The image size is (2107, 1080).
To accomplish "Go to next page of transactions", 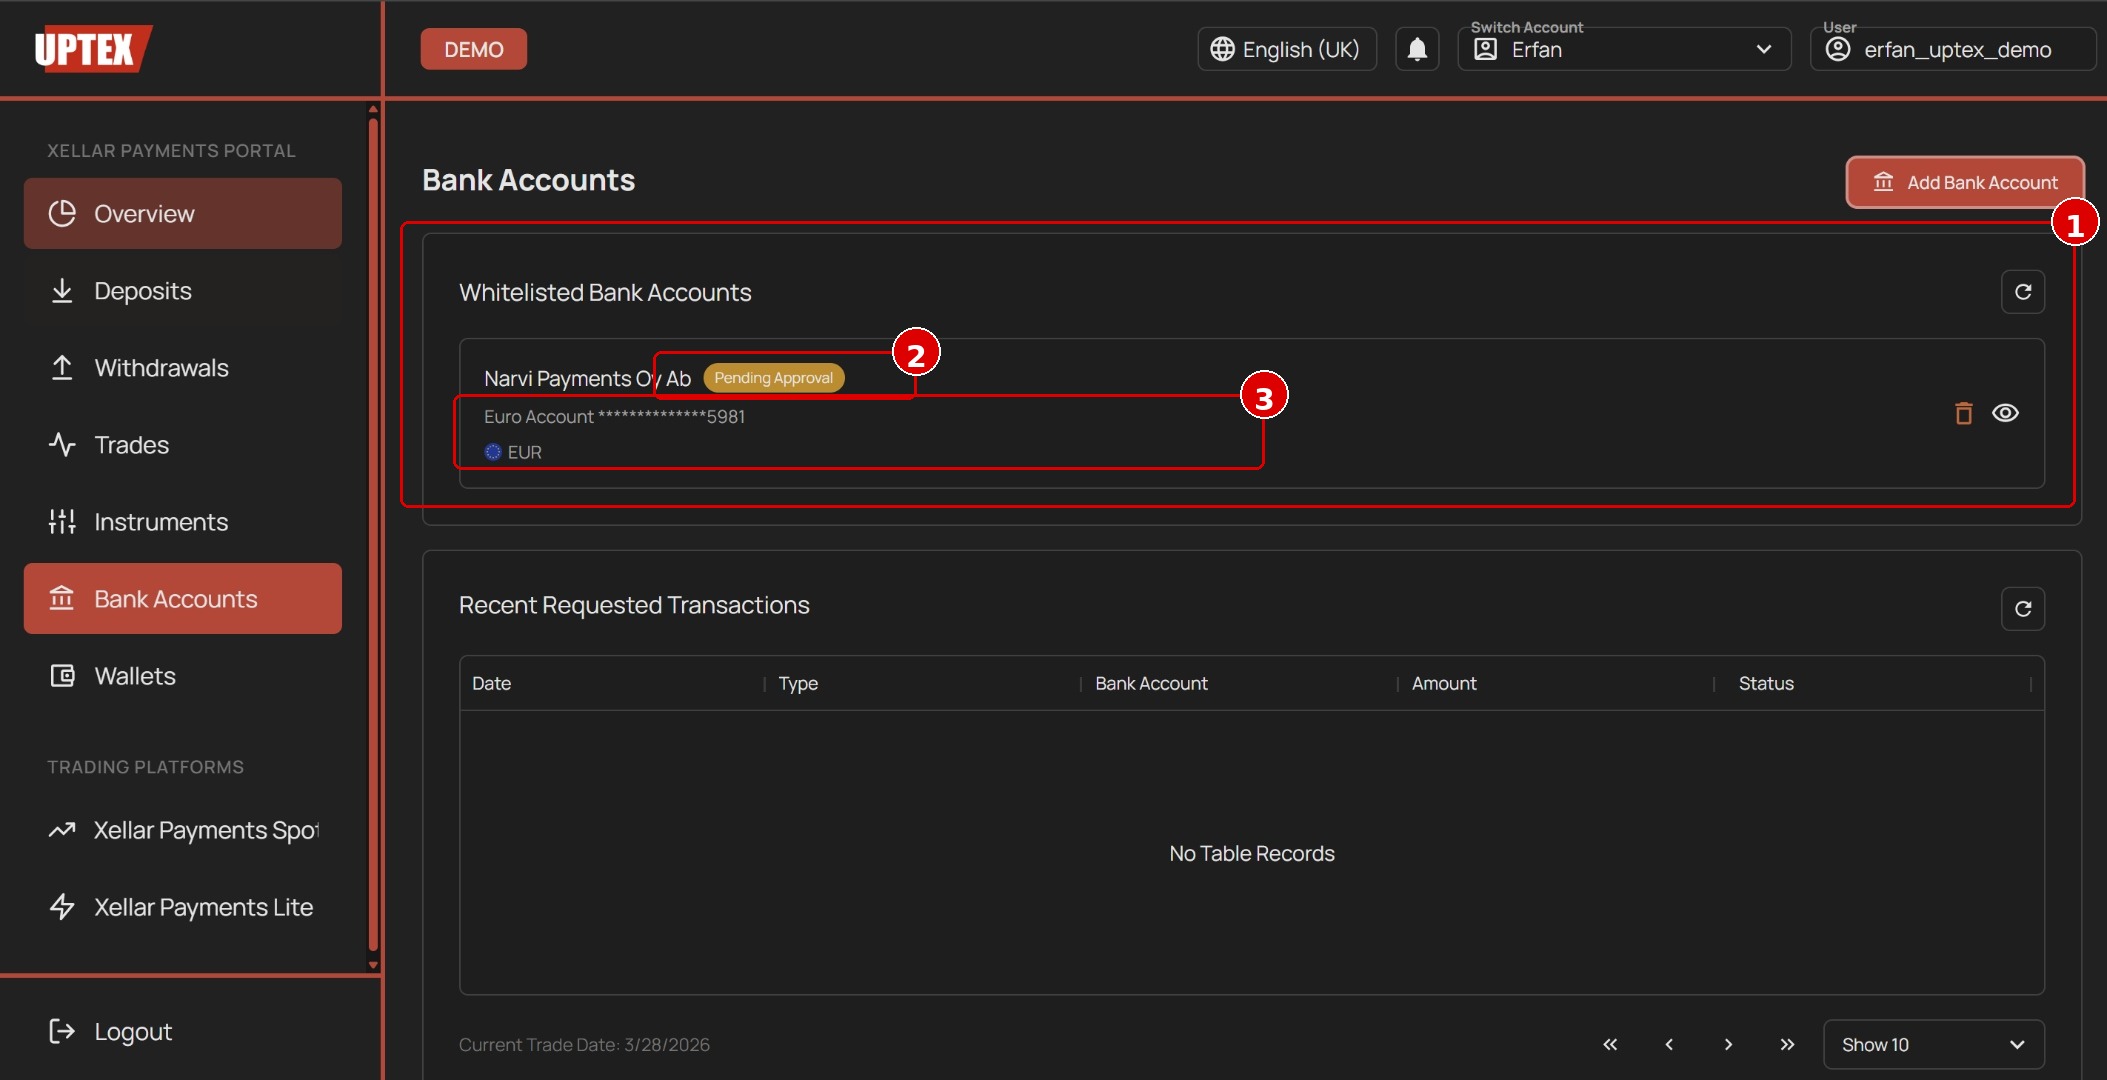I will [x=1728, y=1044].
